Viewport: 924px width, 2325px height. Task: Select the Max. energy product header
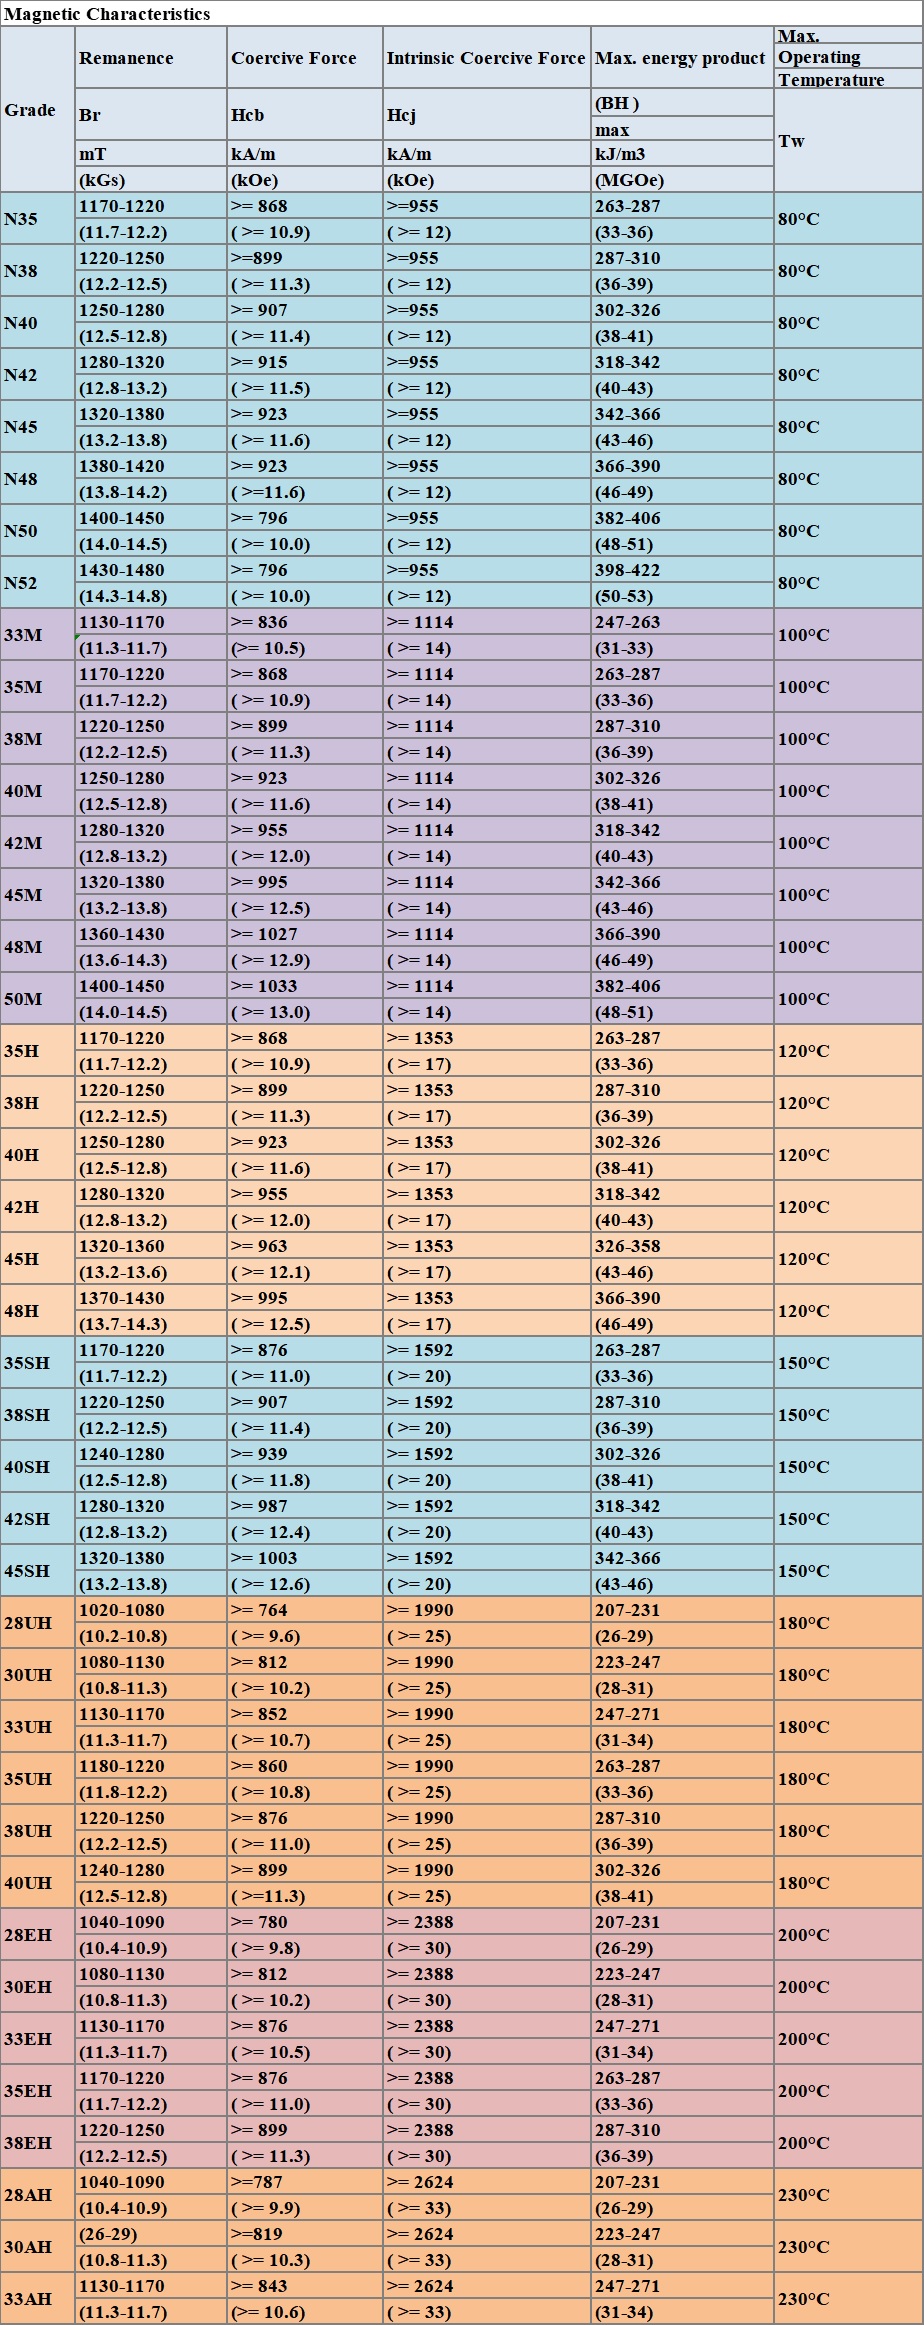tap(682, 58)
